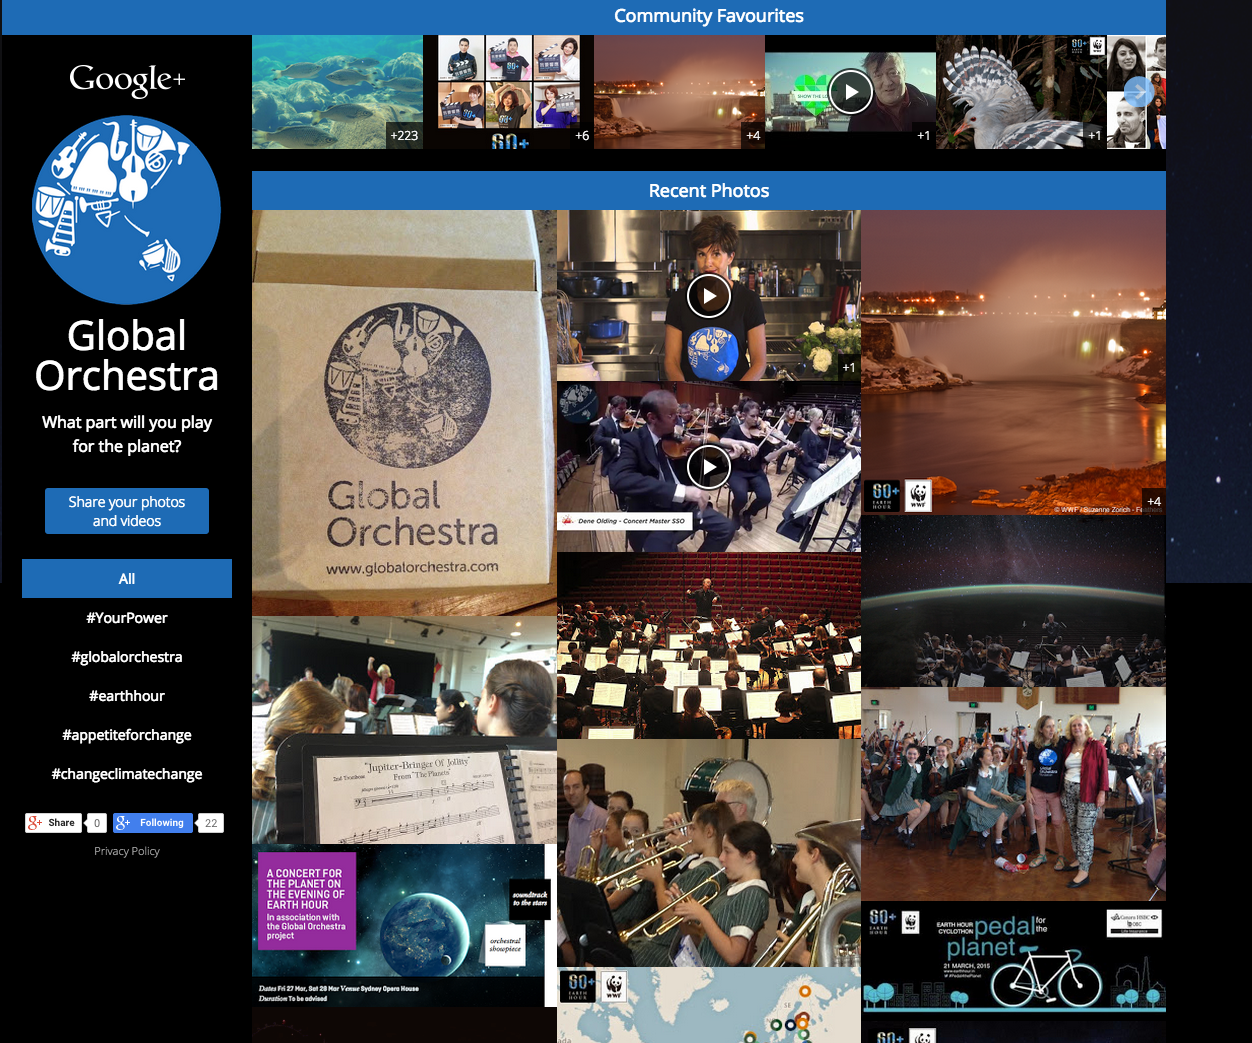Open the fish underwater thumbnail with +223
This screenshot has height=1043, width=1252.
tap(337, 92)
